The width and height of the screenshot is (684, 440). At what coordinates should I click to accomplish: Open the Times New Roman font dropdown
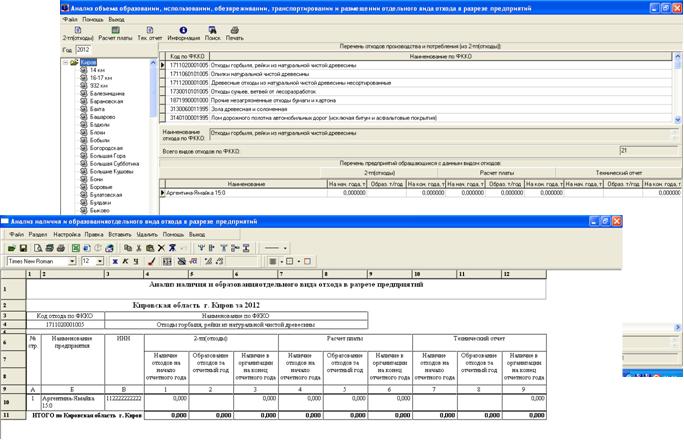pos(72,261)
